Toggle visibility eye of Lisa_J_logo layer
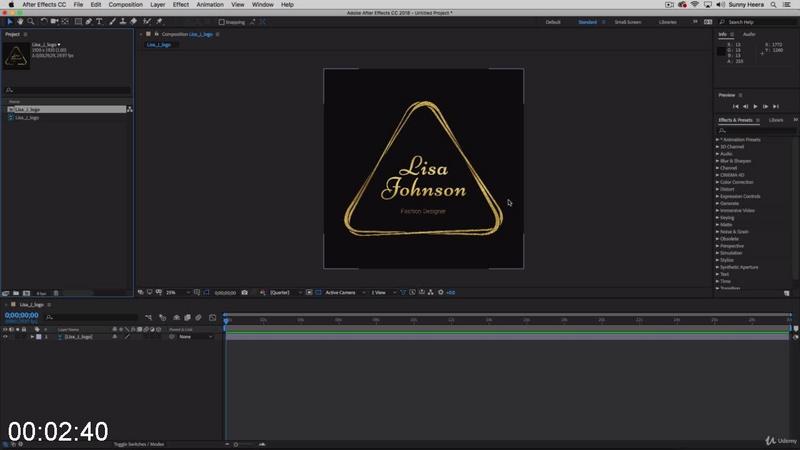The height and width of the screenshot is (450, 800). [x=5, y=337]
